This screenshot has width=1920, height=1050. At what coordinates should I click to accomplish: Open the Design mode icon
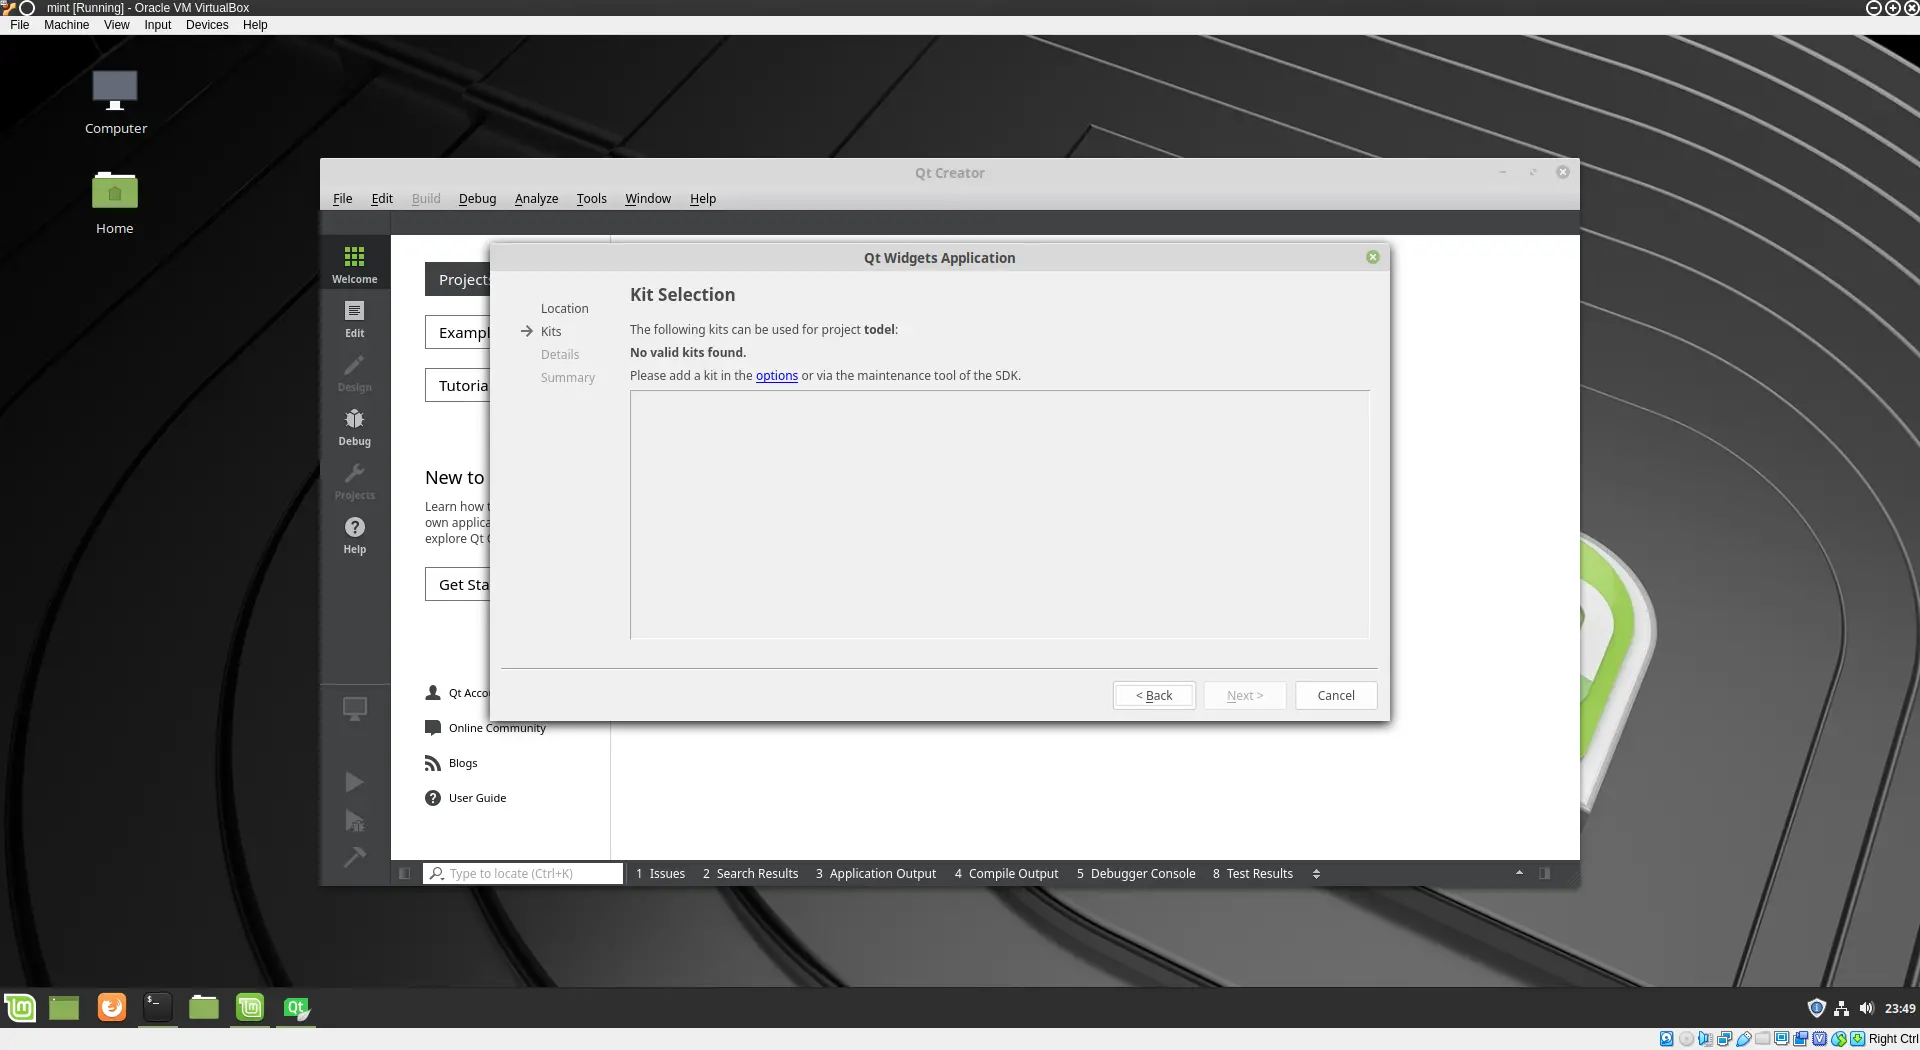[x=354, y=373]
